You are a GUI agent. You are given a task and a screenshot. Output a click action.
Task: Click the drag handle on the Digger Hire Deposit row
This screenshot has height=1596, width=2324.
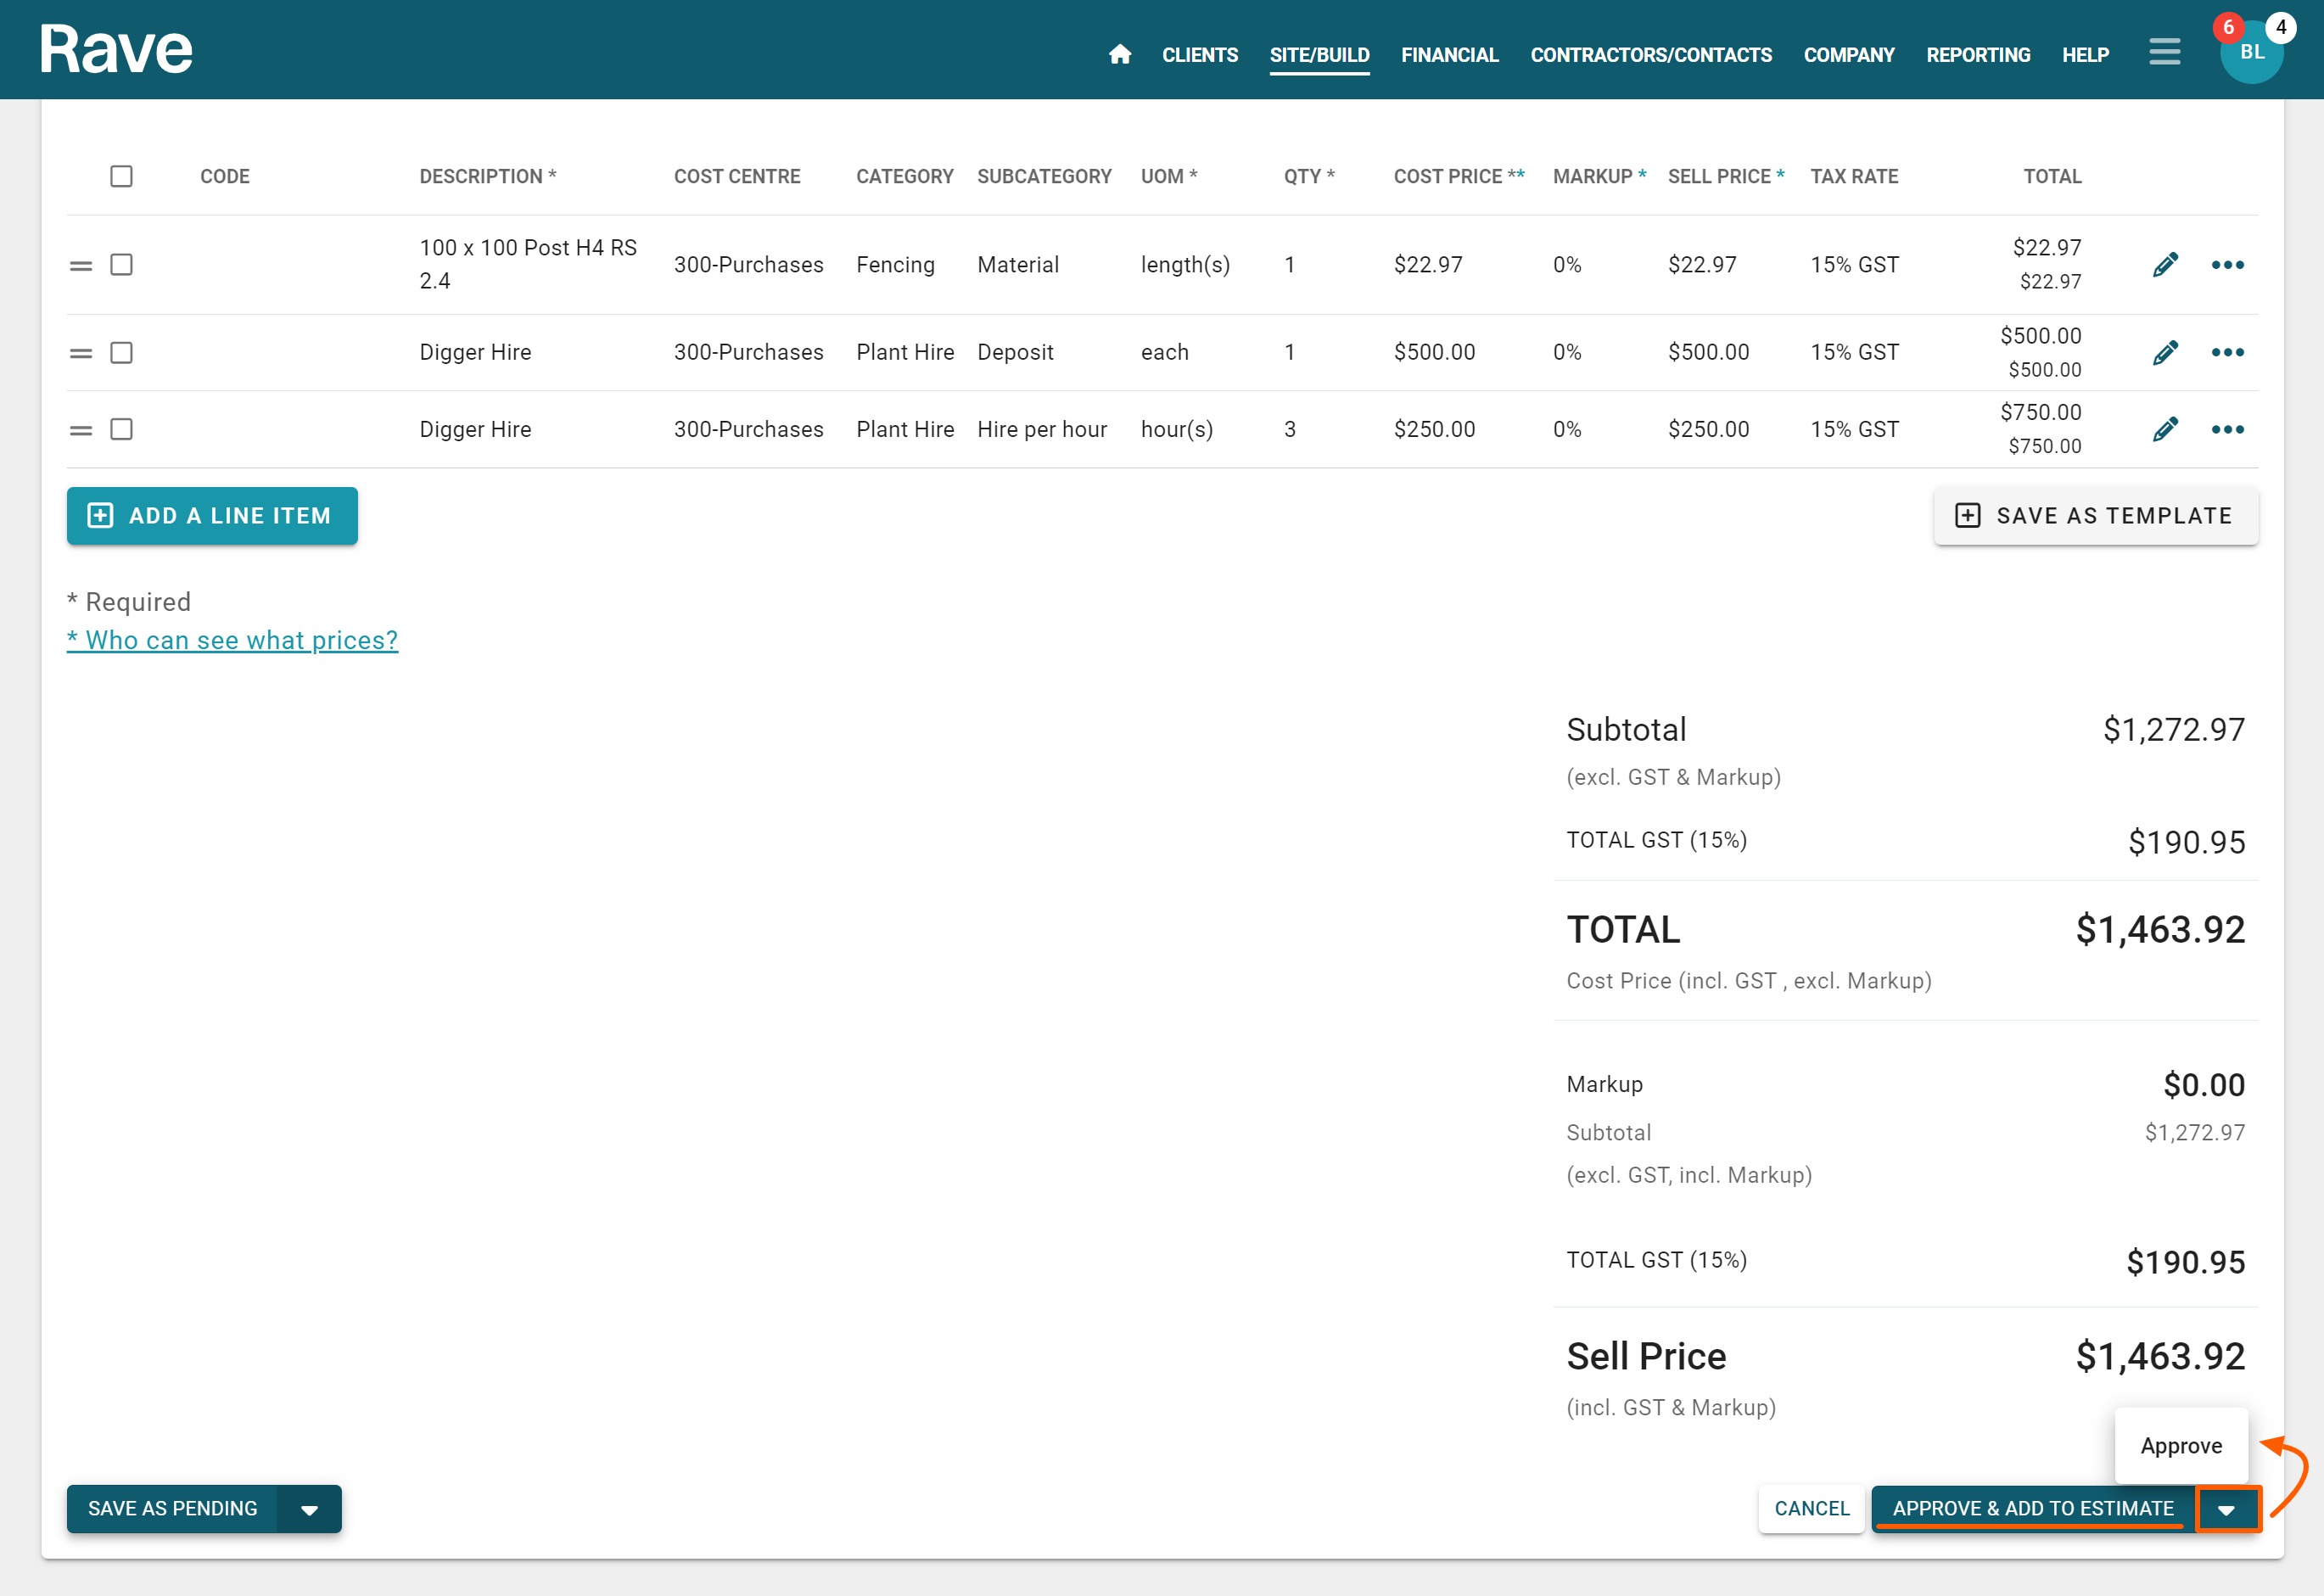pyautogui.click(x=81, y=353)
